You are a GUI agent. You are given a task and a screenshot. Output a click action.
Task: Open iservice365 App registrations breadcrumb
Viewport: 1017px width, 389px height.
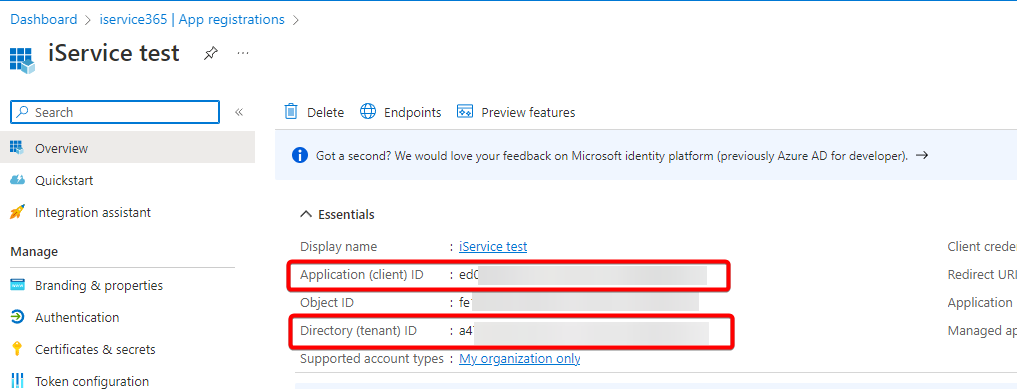192,19
